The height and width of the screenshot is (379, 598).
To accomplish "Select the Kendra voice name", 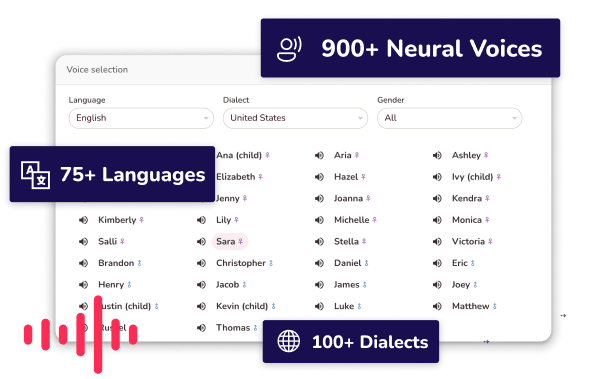I will 467,198.
